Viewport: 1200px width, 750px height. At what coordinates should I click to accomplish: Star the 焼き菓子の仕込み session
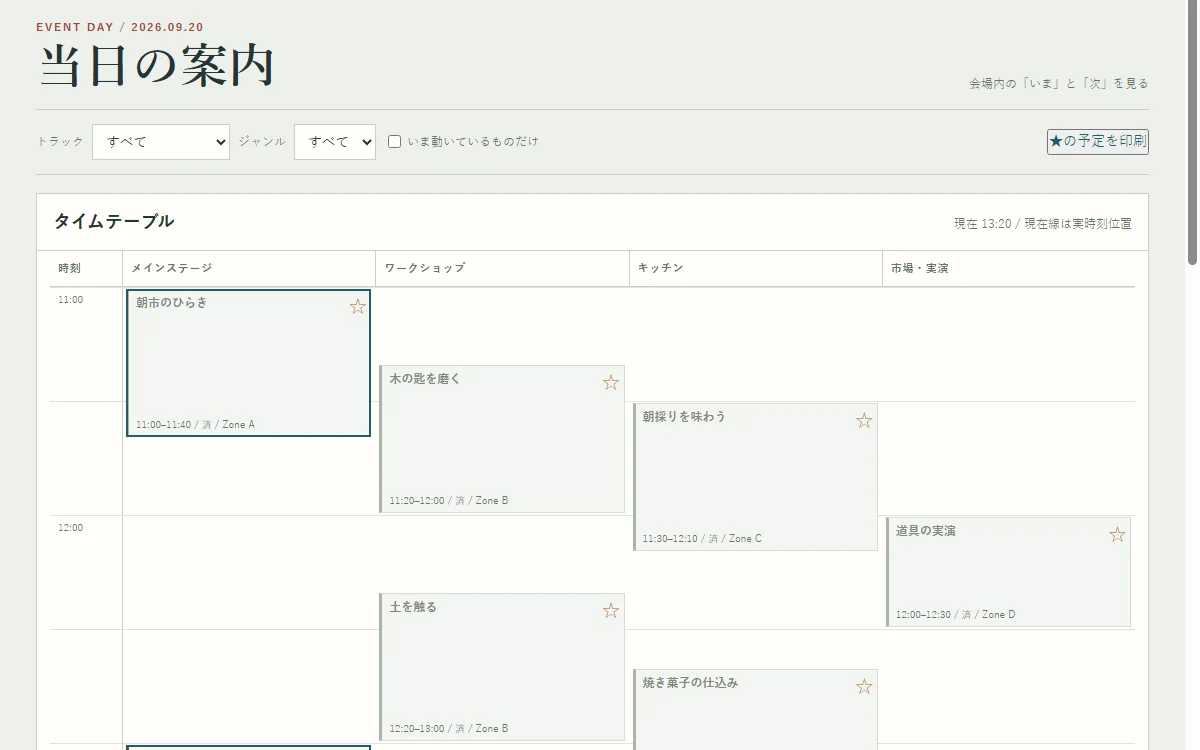click(x=864, y=687)
